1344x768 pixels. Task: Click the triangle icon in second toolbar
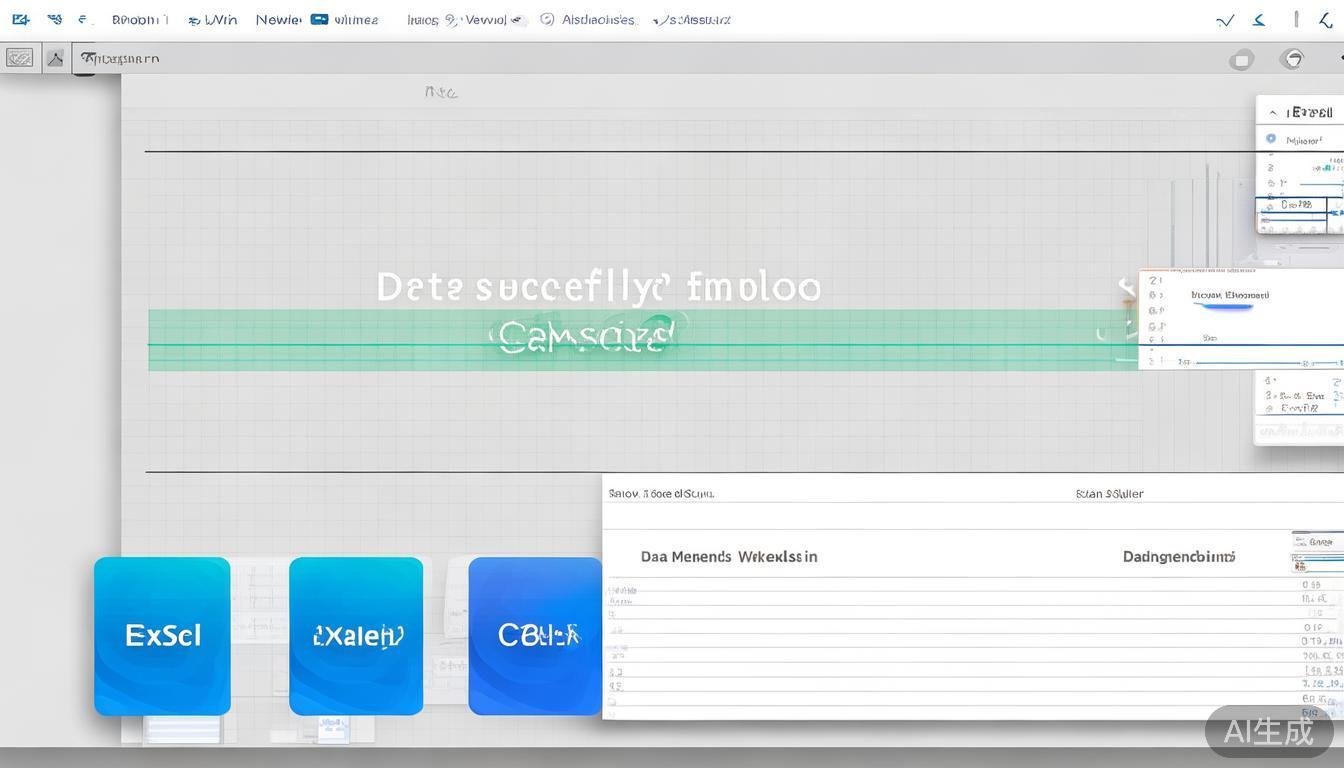tap(55, 58)
